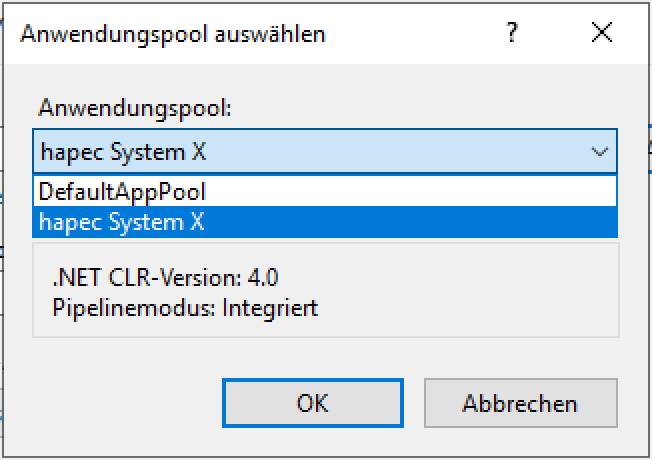
Task: Click blank dialog area left of OK
Action: coord(120,403)
